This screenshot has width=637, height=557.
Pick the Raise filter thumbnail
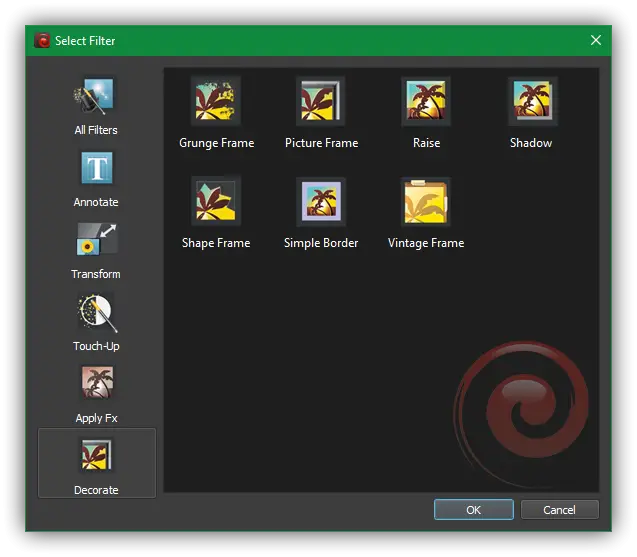click(426, 102)
